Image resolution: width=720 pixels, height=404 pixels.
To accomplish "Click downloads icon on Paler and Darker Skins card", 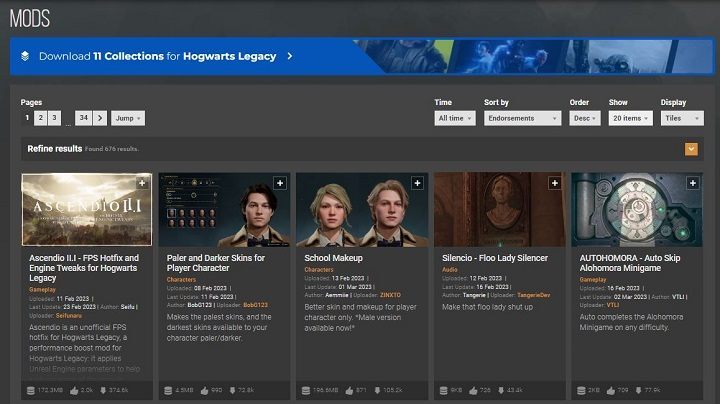I will coord(232,390).
